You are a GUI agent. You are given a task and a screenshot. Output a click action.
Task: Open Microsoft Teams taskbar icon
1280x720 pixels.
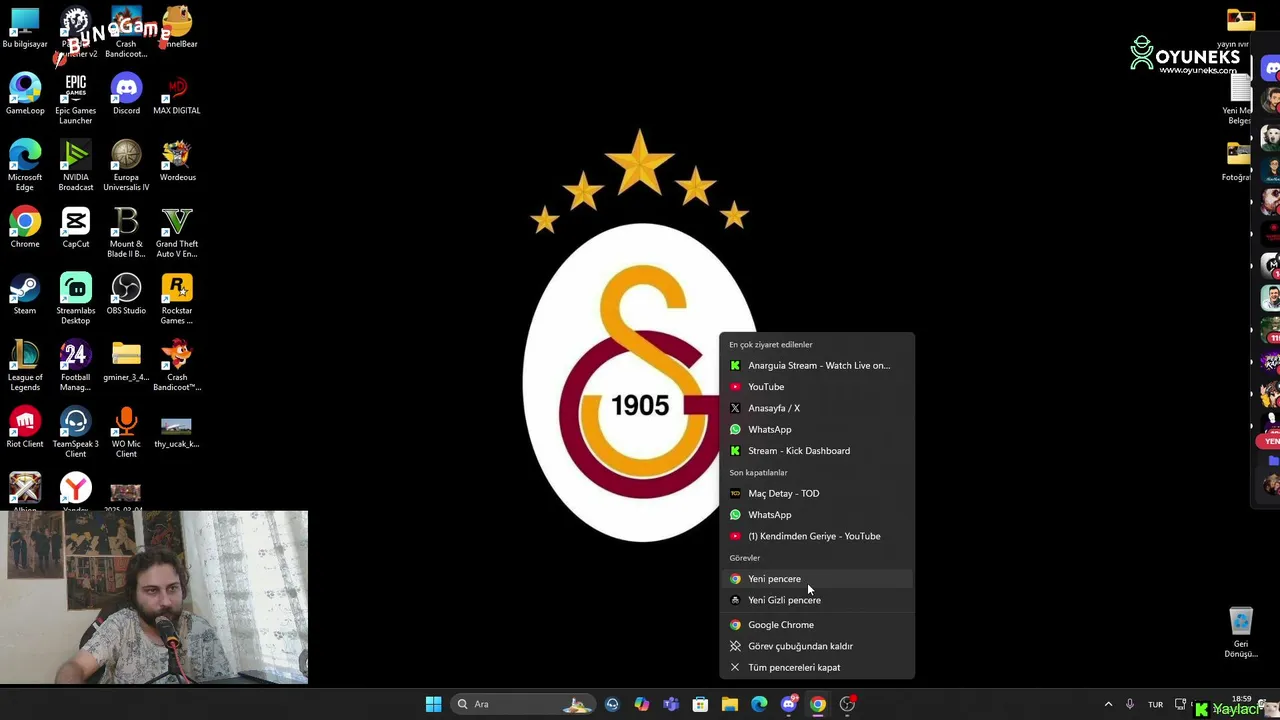pyautogui.click(x=671, y=704)
